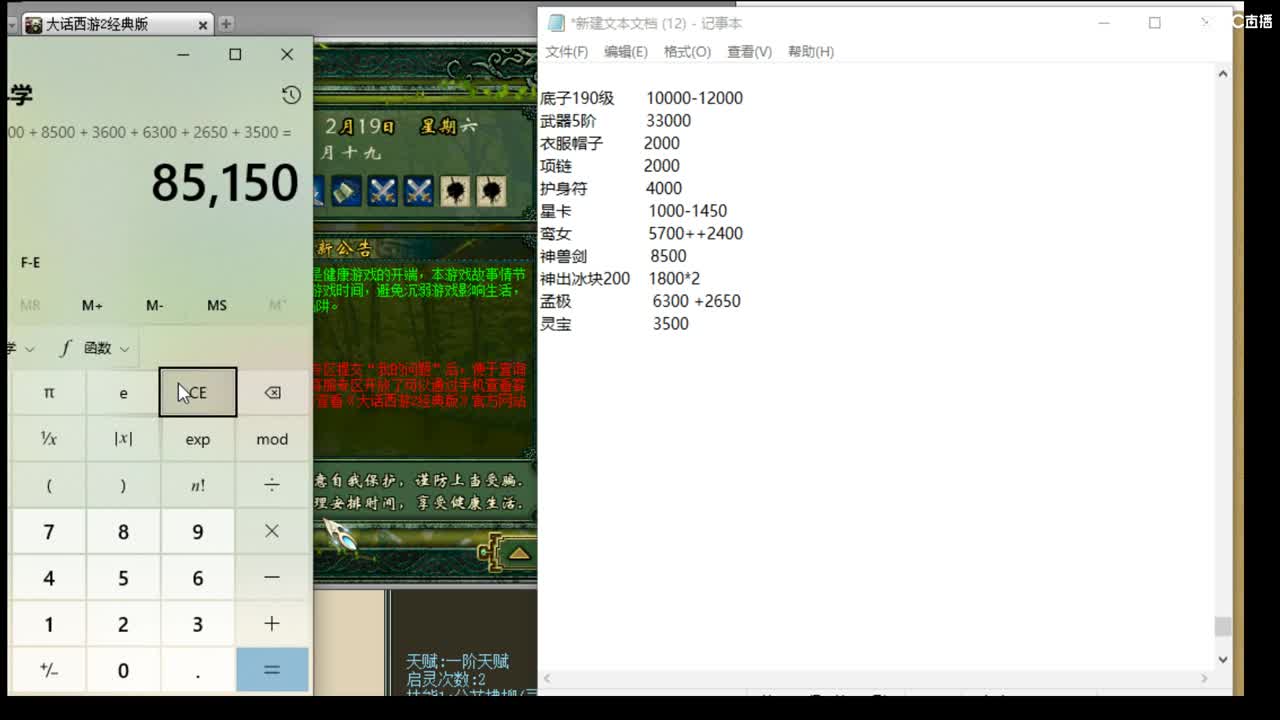The image size is (1280, 720).
Task: Open the 编辑(E) menu in Notepad
Action: (x=626, y=51)
